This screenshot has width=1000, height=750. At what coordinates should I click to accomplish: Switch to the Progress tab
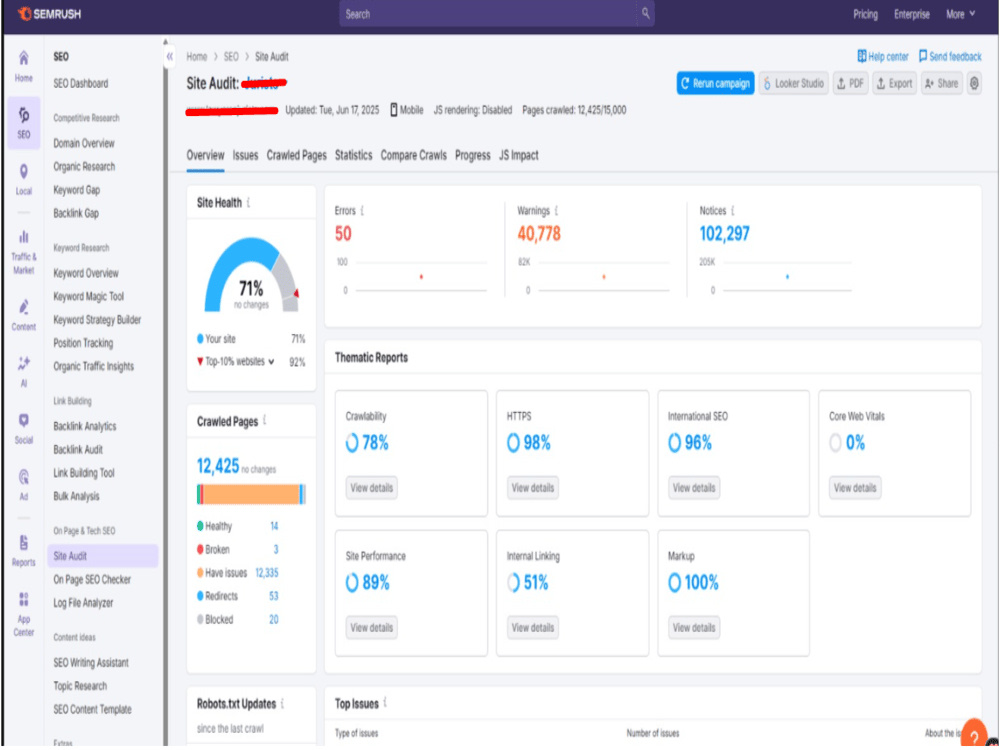(473, 155)
